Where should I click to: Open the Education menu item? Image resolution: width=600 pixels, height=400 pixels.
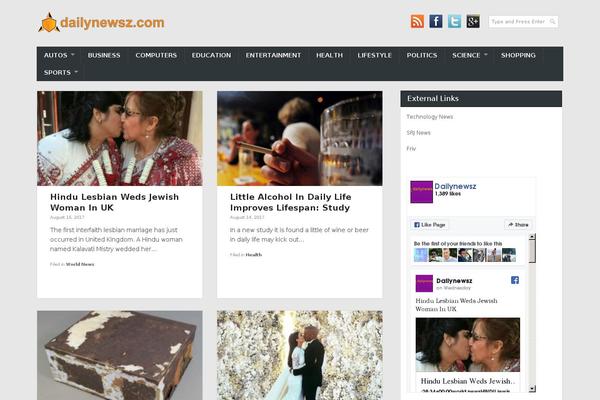point(211,55)
